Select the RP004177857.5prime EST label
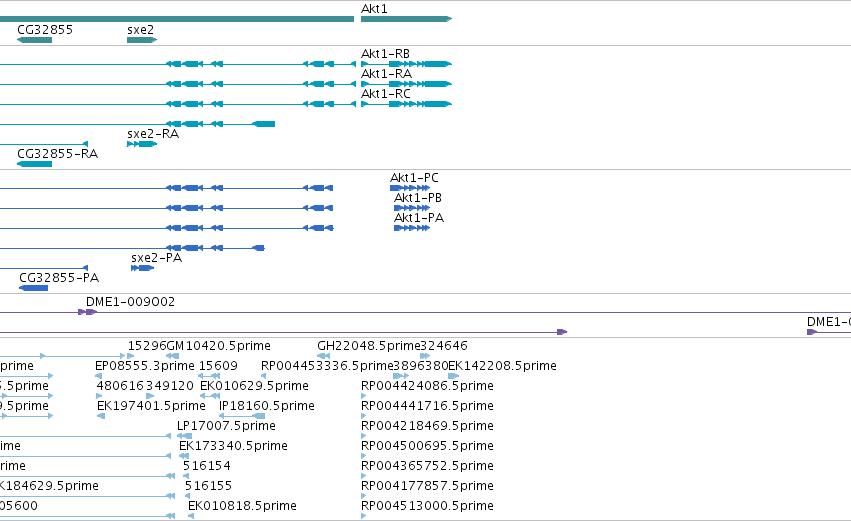851x521 pixels. pyautogui.click(x=428, y=487)
